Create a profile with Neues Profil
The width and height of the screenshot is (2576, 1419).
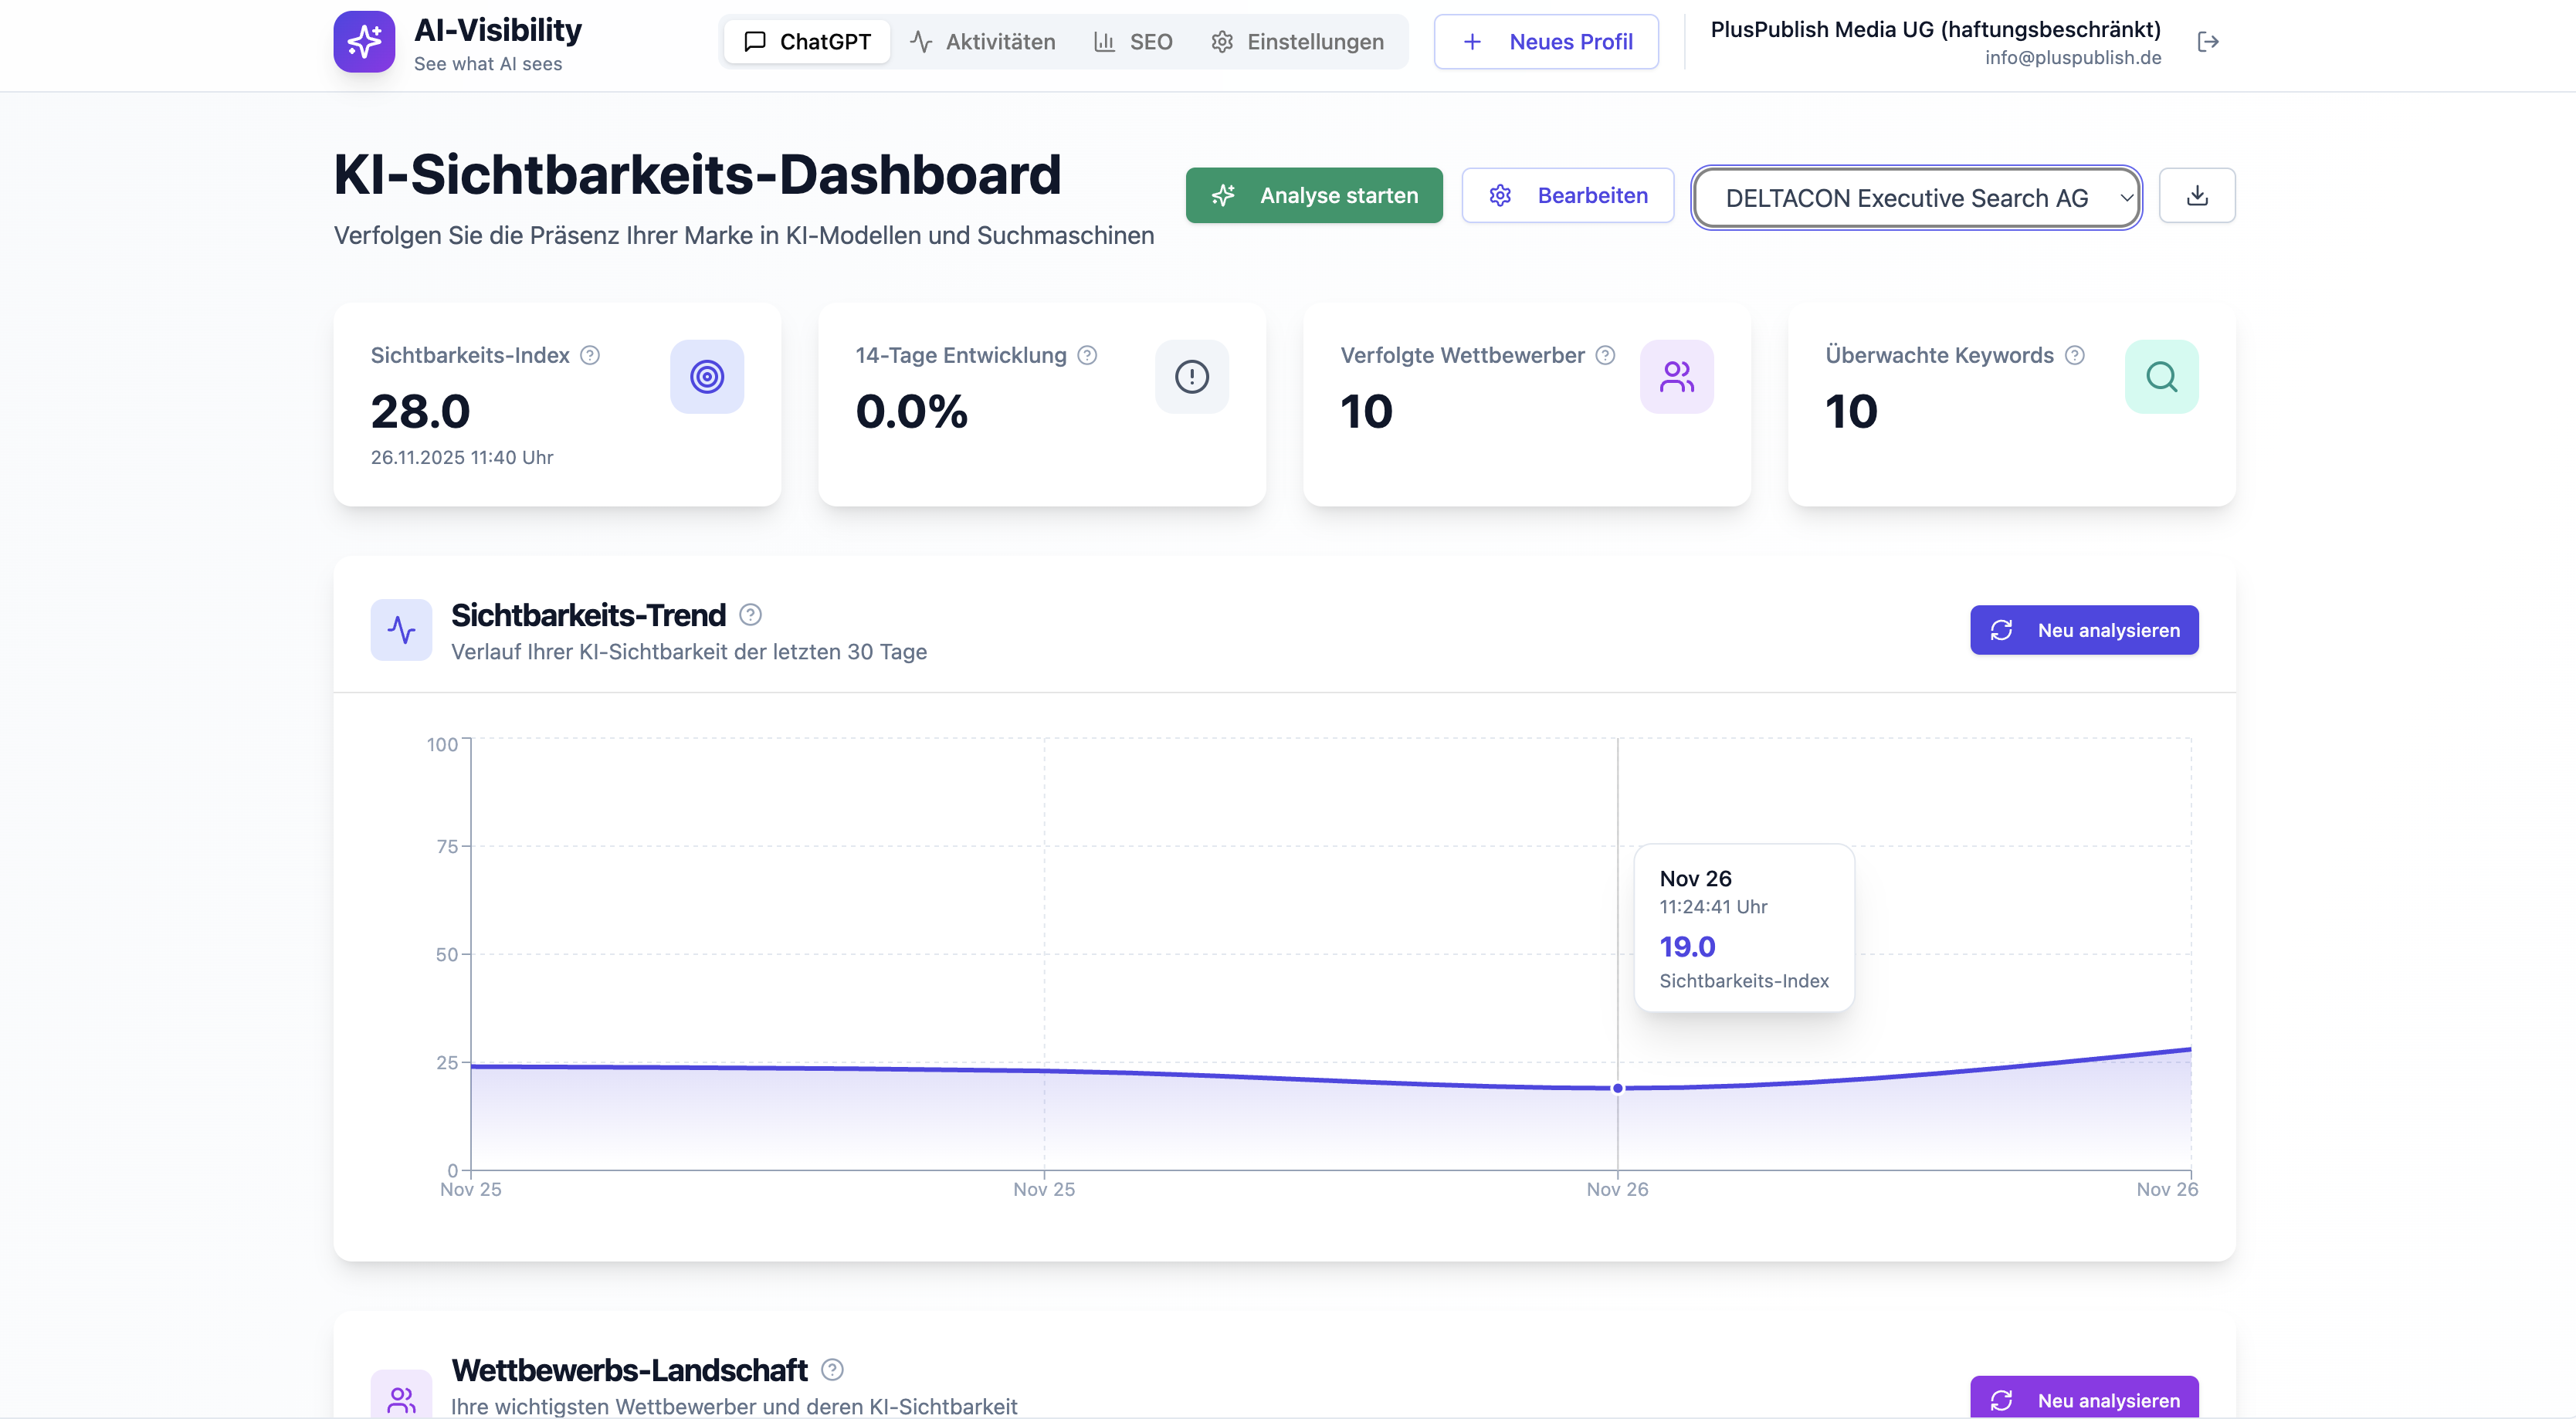tap(1546, 42)
